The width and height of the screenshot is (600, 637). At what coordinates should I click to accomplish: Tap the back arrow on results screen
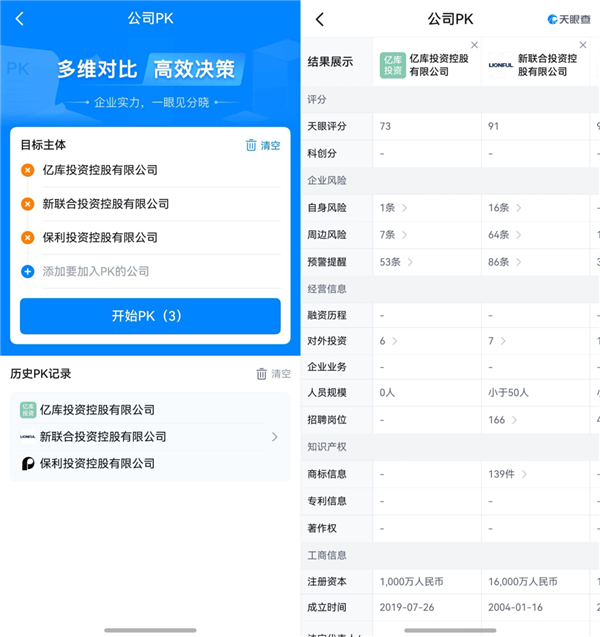[x=320, y=19]
